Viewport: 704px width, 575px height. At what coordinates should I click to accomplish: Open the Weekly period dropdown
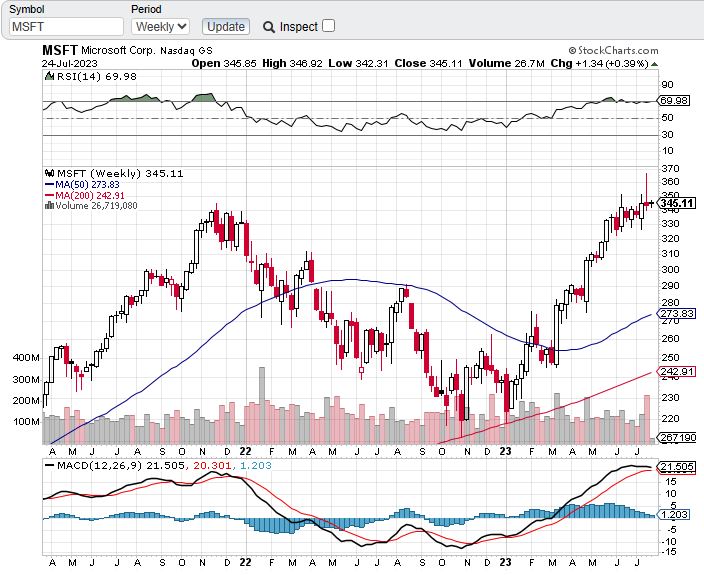tap(161, 26)
